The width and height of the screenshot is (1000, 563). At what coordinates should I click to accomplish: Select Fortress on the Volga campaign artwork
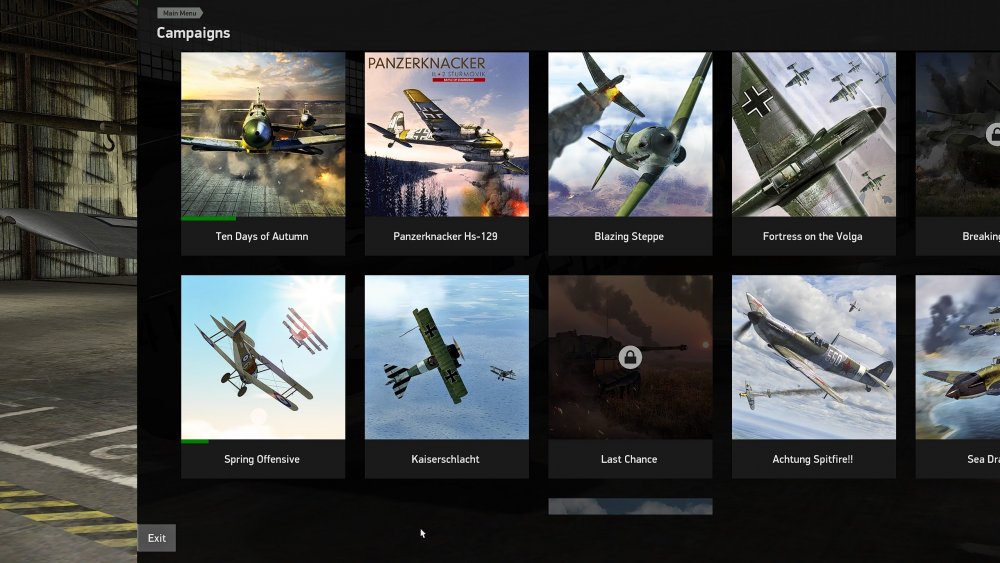pos(814,134)
